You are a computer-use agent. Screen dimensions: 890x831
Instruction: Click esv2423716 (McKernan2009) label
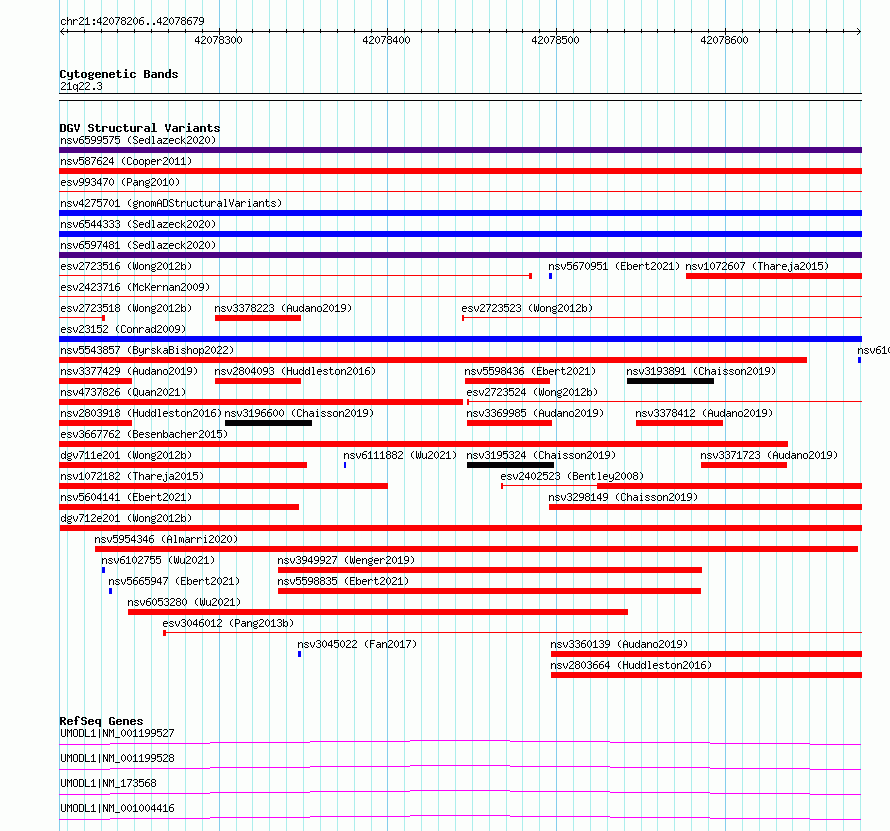[x=135, y=287]
